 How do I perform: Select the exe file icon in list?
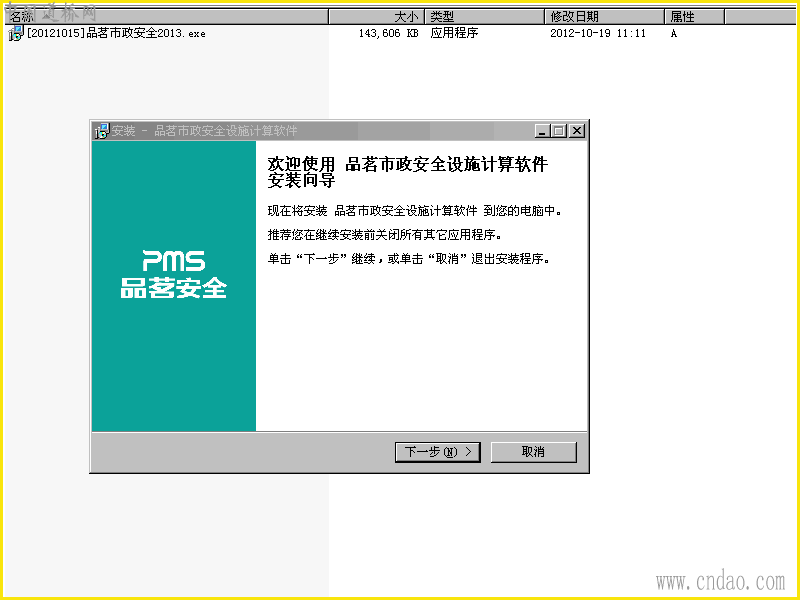[16, 34]
